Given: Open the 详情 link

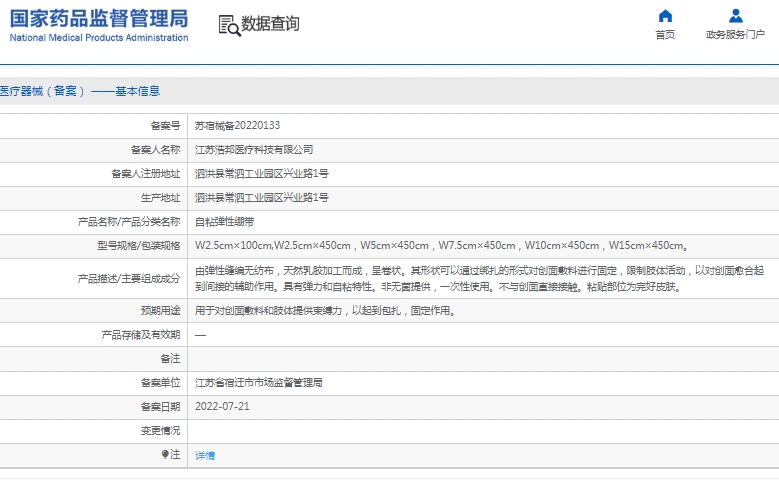Looking at the screenshot, I should [205, 455].
